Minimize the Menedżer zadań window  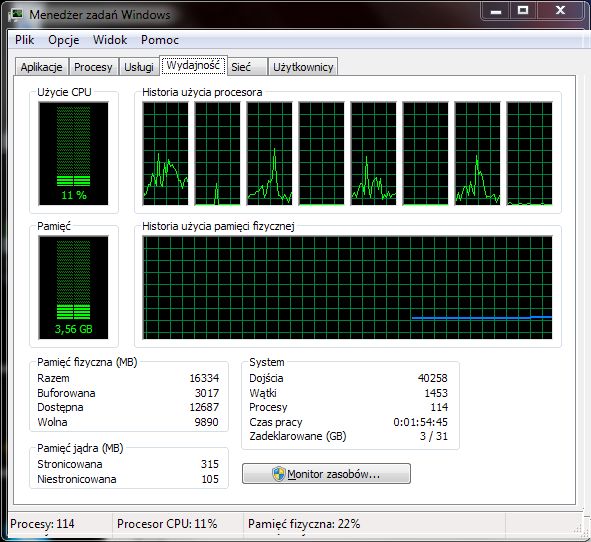[496, 11]
